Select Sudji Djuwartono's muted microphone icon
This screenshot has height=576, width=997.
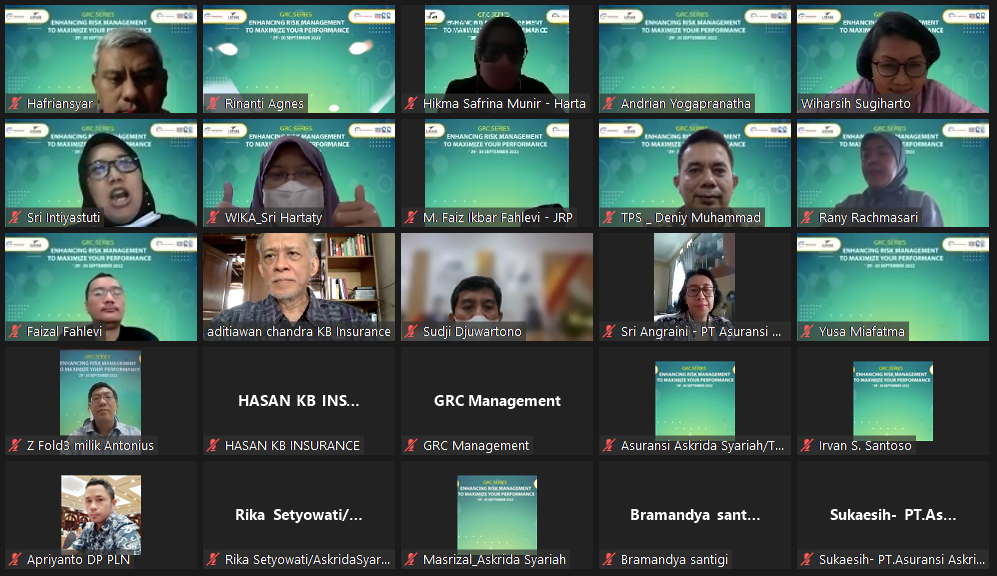[x=411, y=332]
